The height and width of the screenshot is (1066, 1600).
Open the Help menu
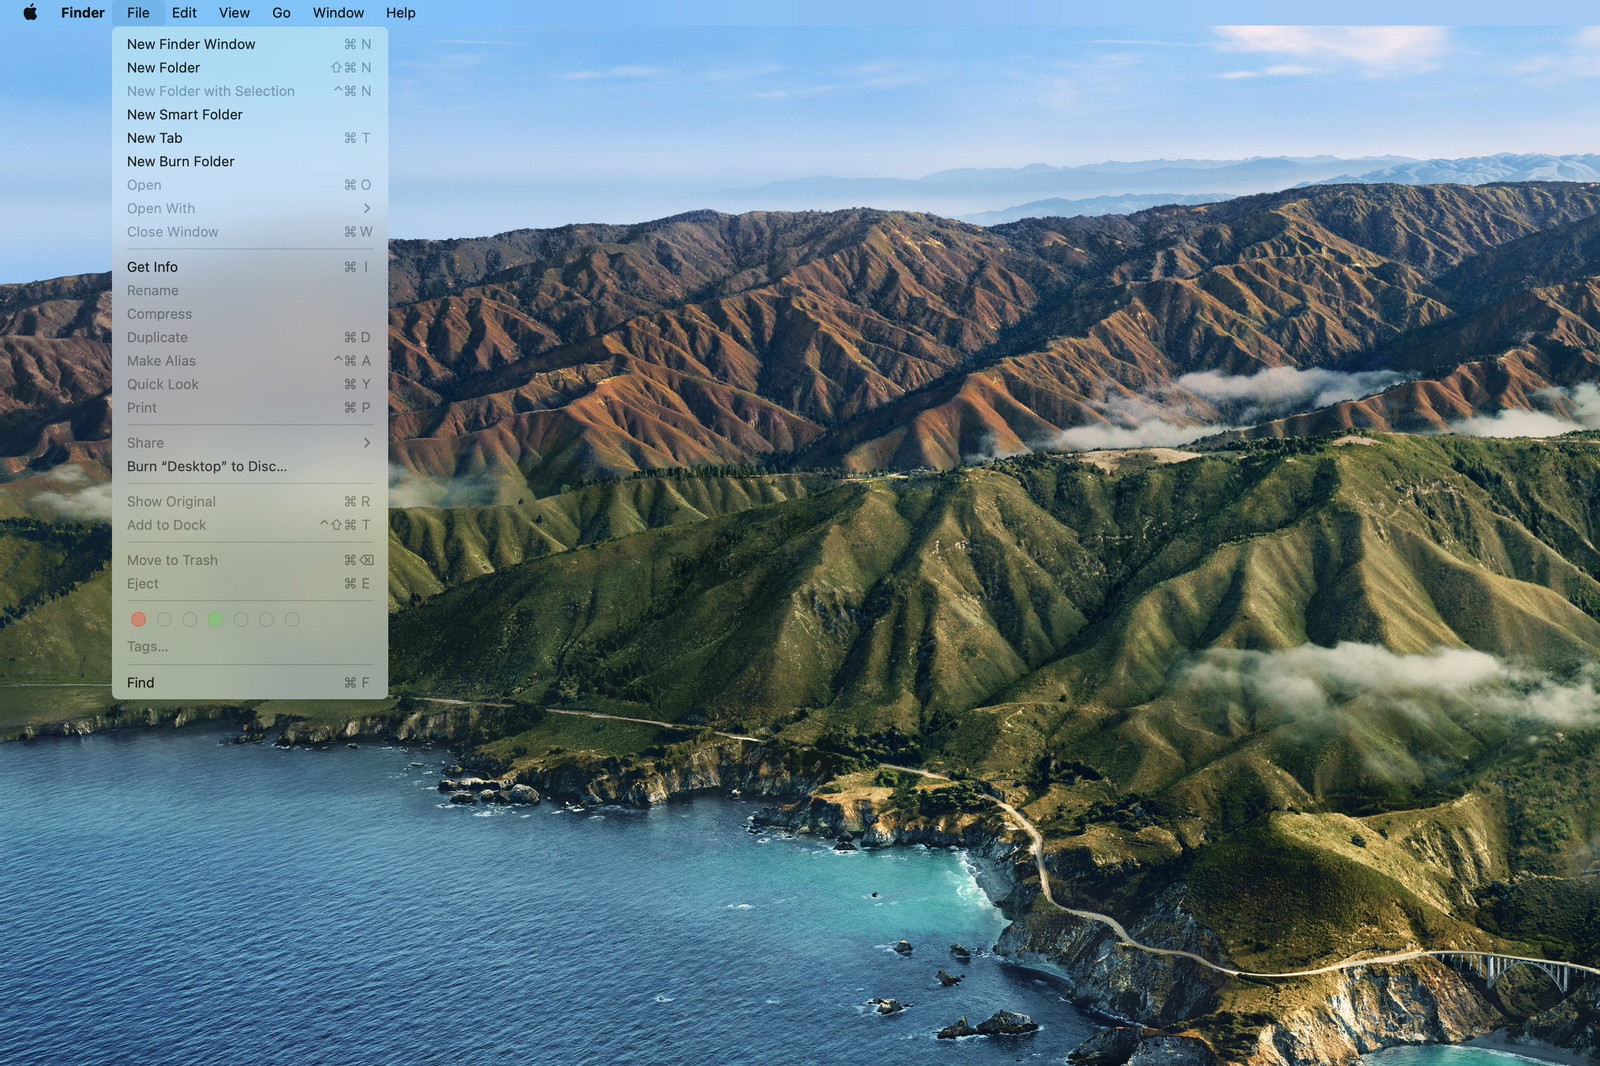(401, 13)
